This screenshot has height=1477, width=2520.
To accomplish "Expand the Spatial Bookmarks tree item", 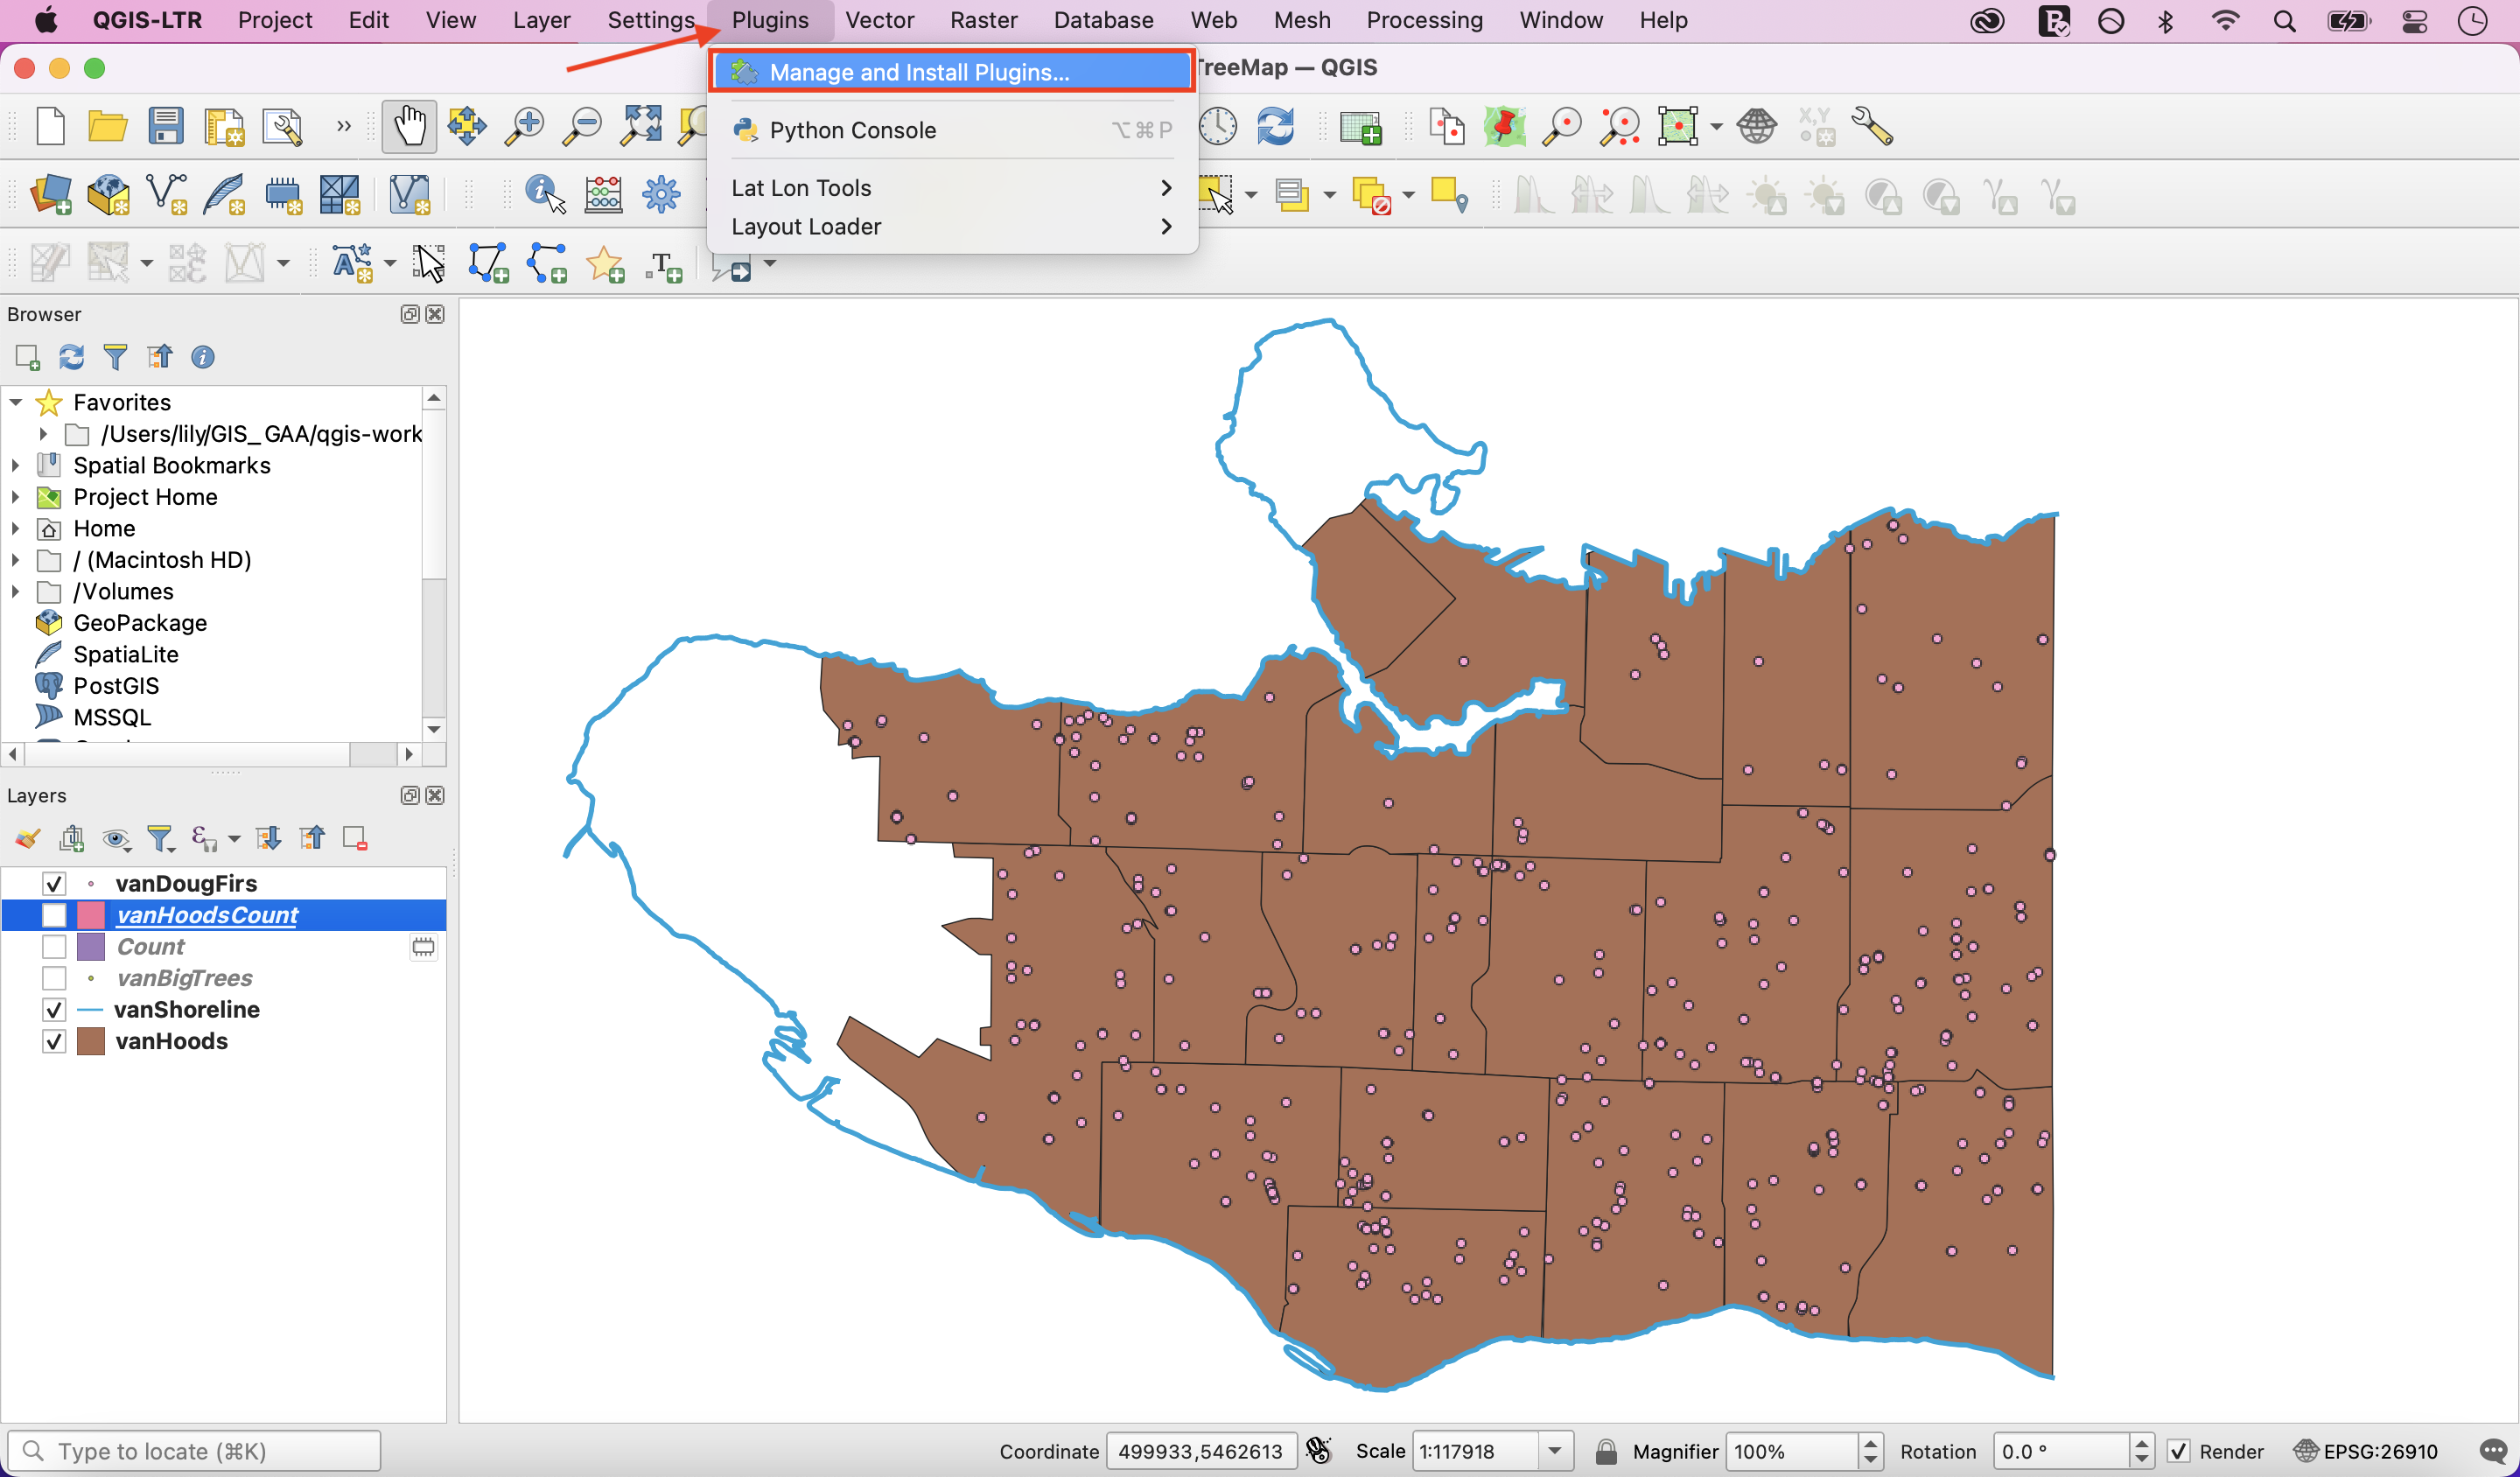I will (x=16, y=465).
